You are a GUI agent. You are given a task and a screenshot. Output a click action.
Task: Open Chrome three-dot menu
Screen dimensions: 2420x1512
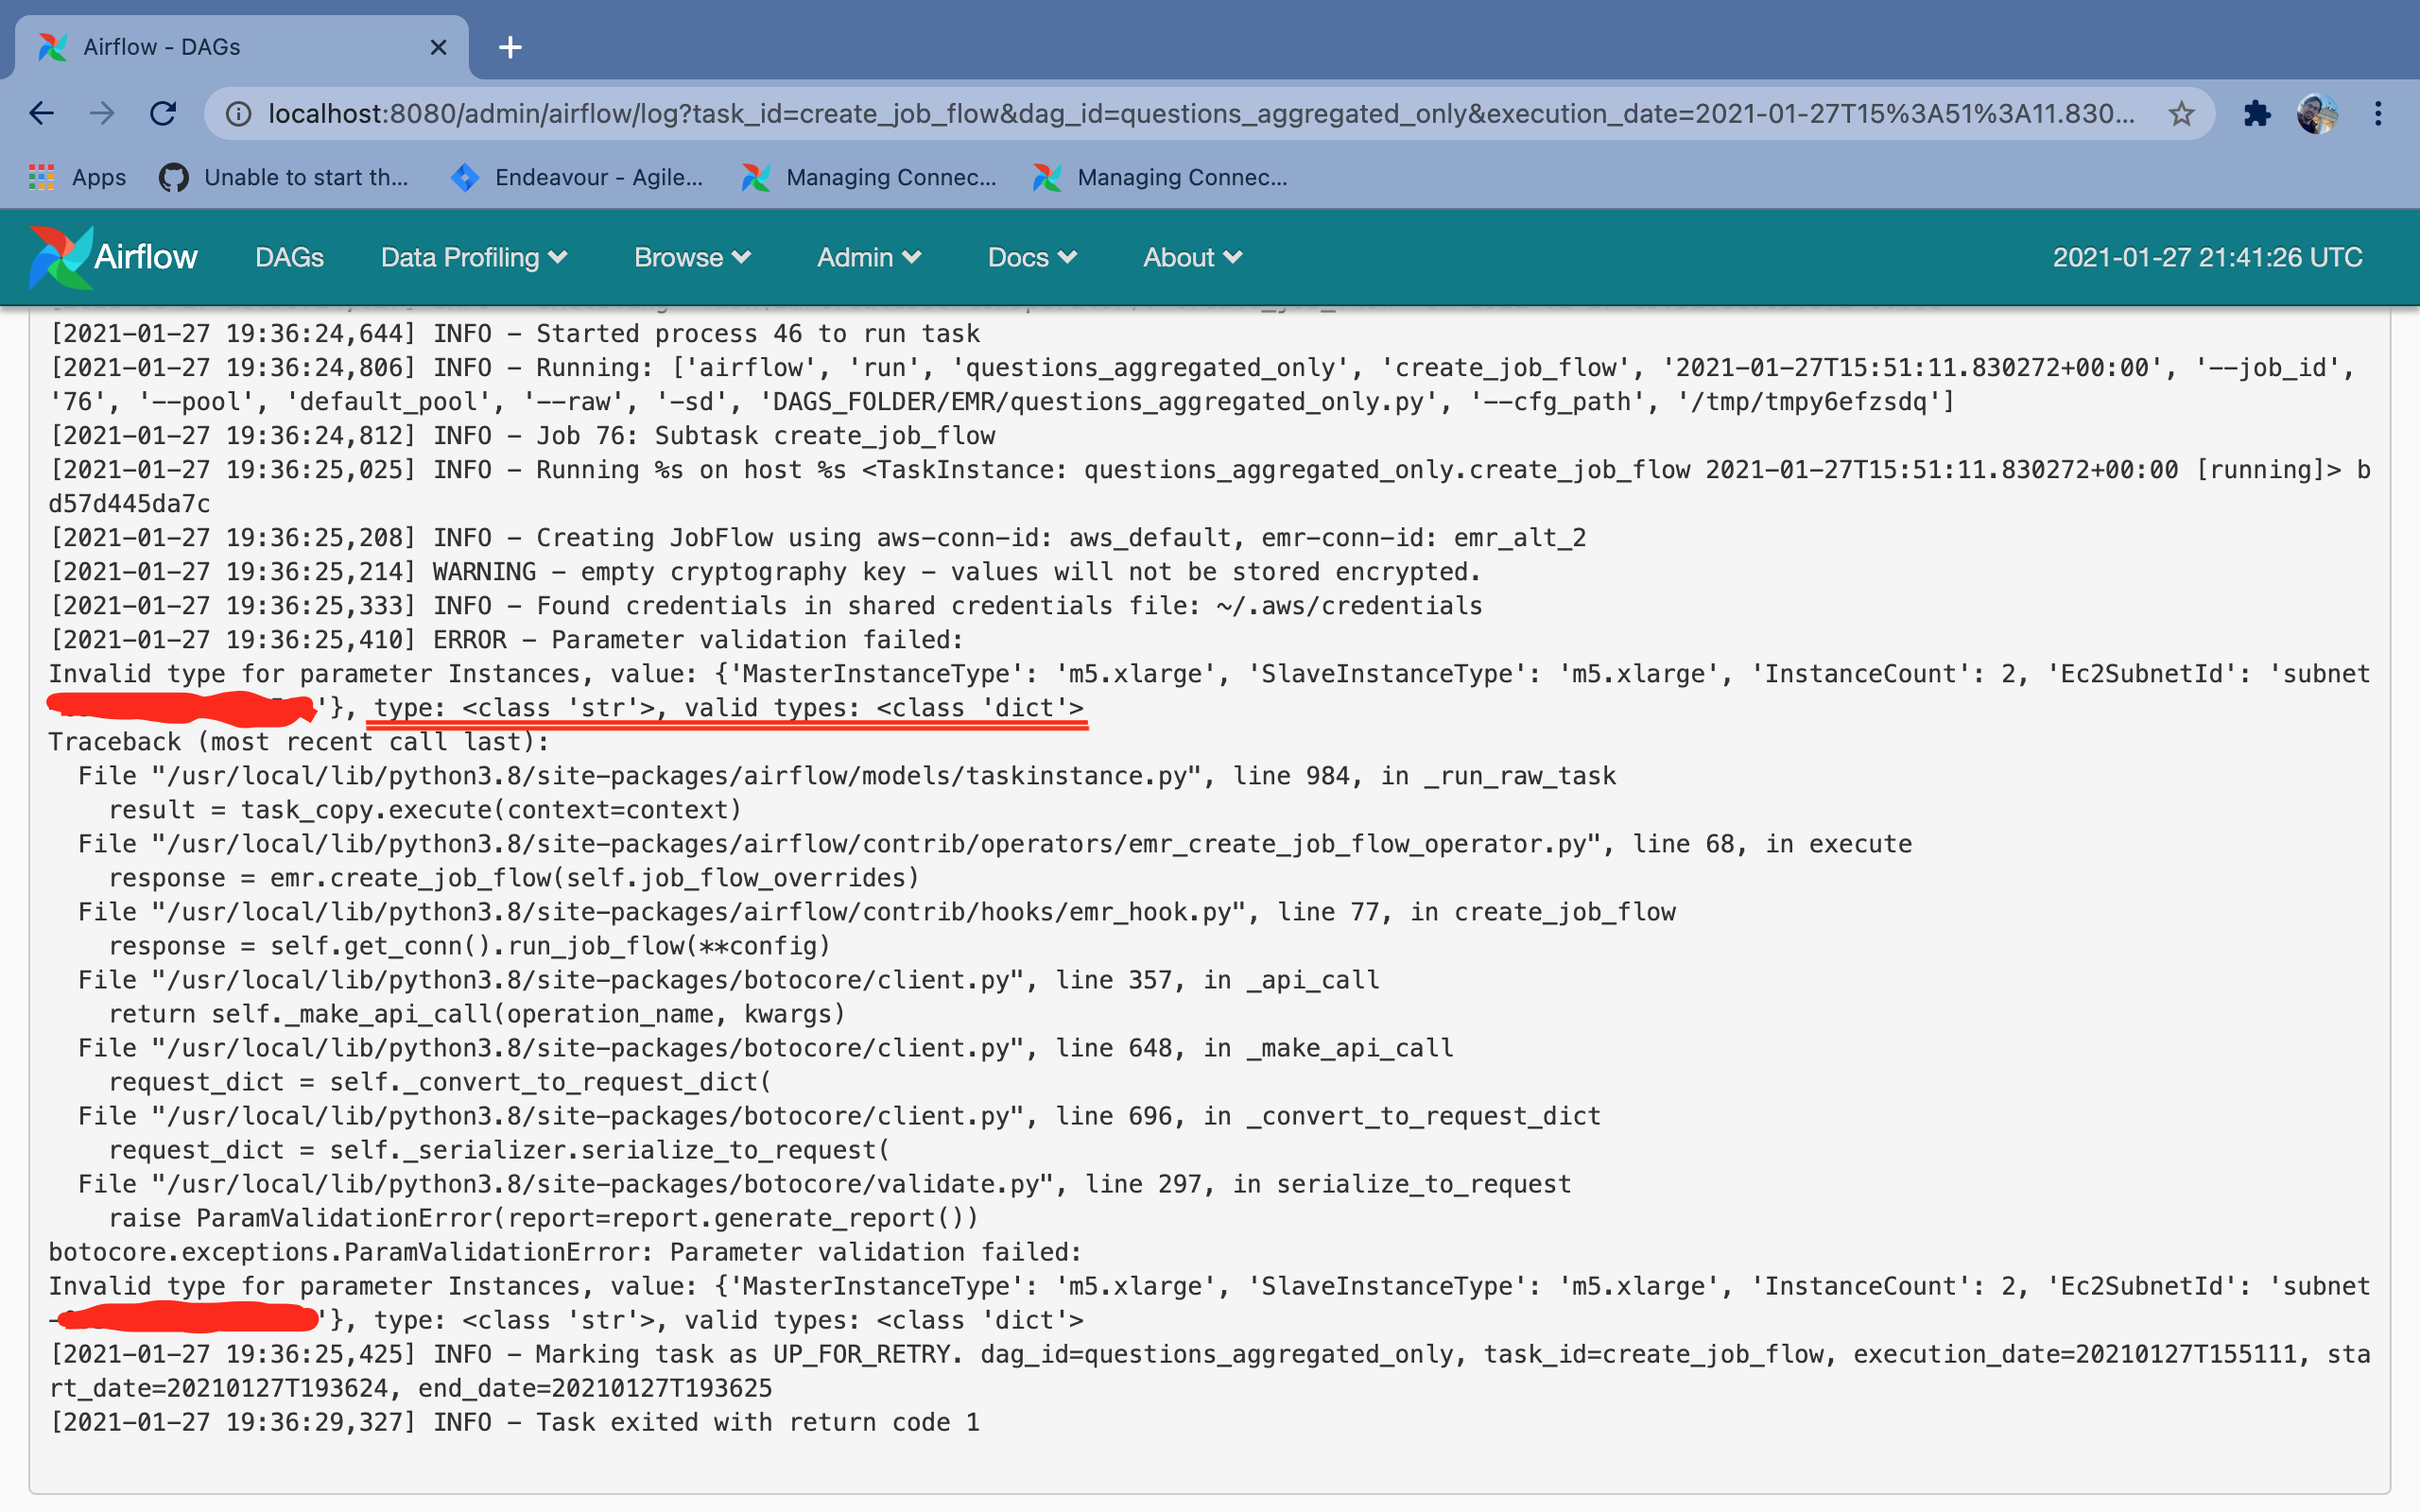[x=2378, y=114]
